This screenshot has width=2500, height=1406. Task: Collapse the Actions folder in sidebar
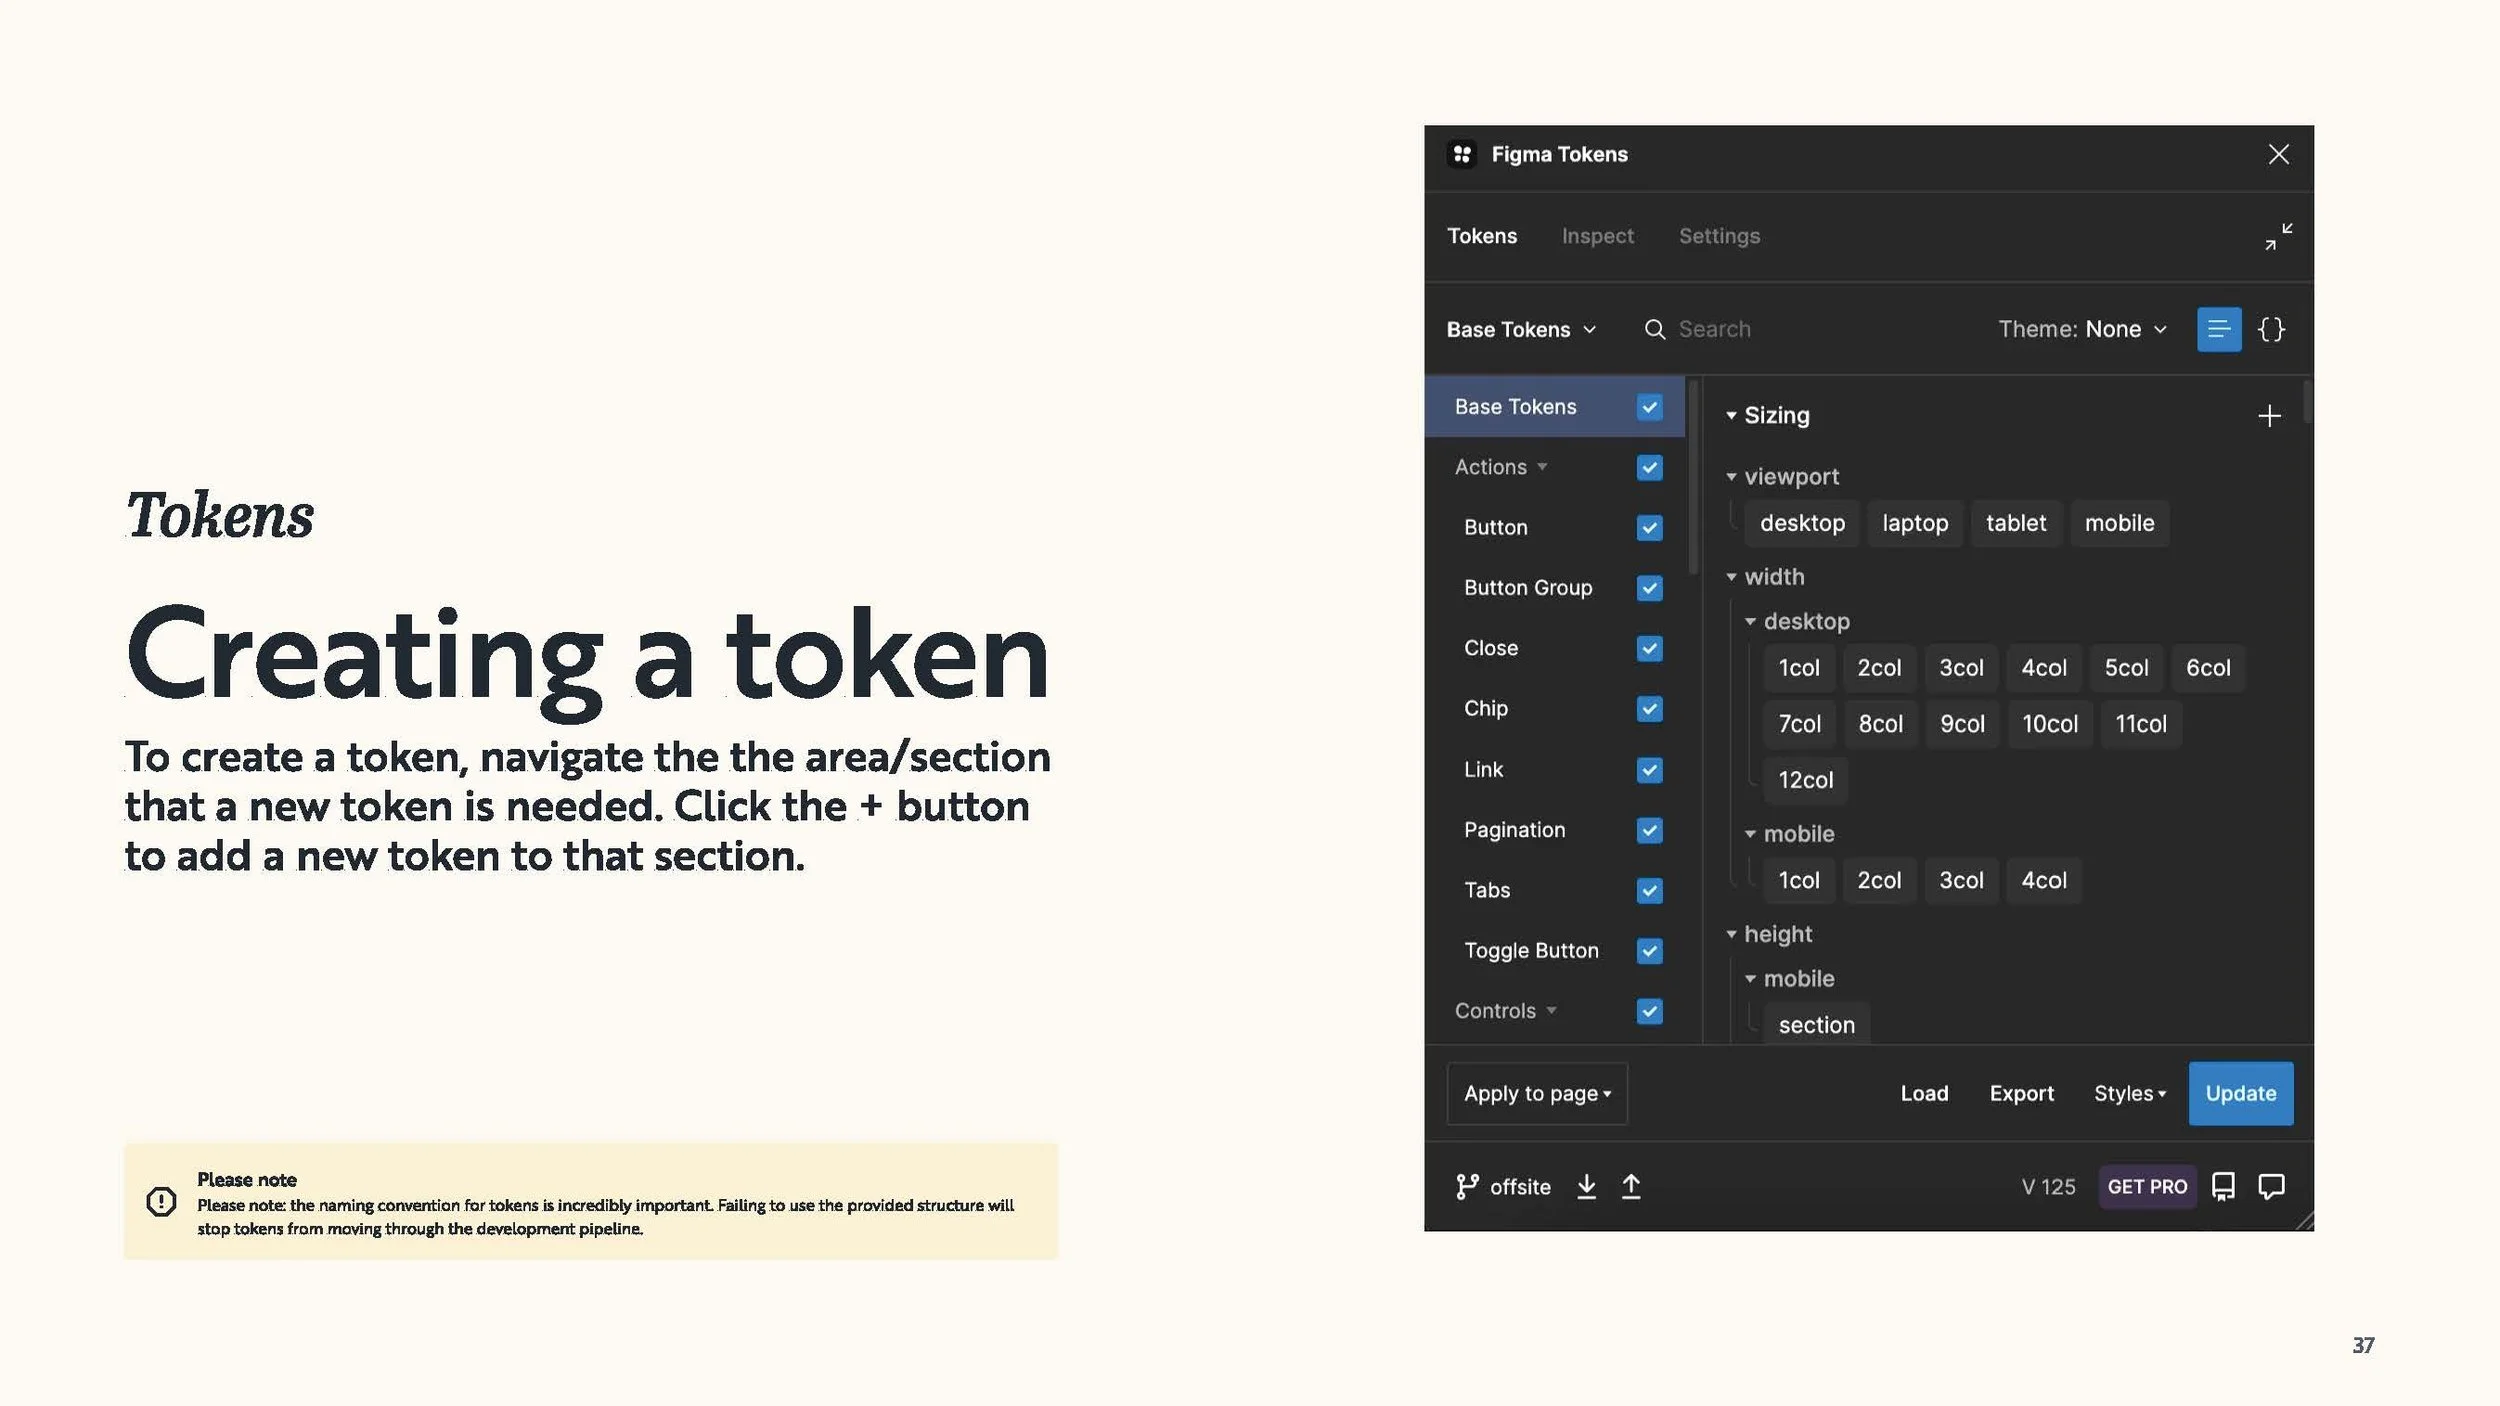coord(1542,467)
